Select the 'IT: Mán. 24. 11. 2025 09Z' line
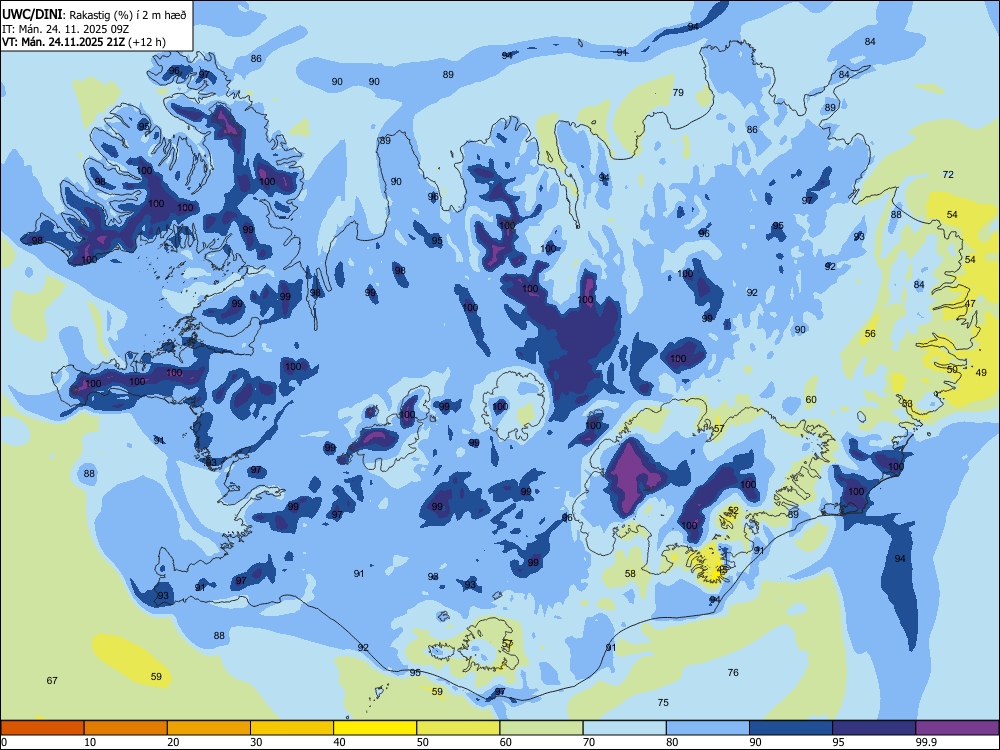This screenshot has height=750, width=1000. pos(64,29)
